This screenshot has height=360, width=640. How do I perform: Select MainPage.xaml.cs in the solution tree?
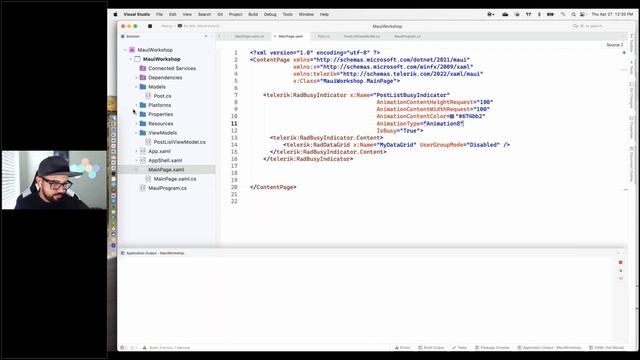(175, 179)
